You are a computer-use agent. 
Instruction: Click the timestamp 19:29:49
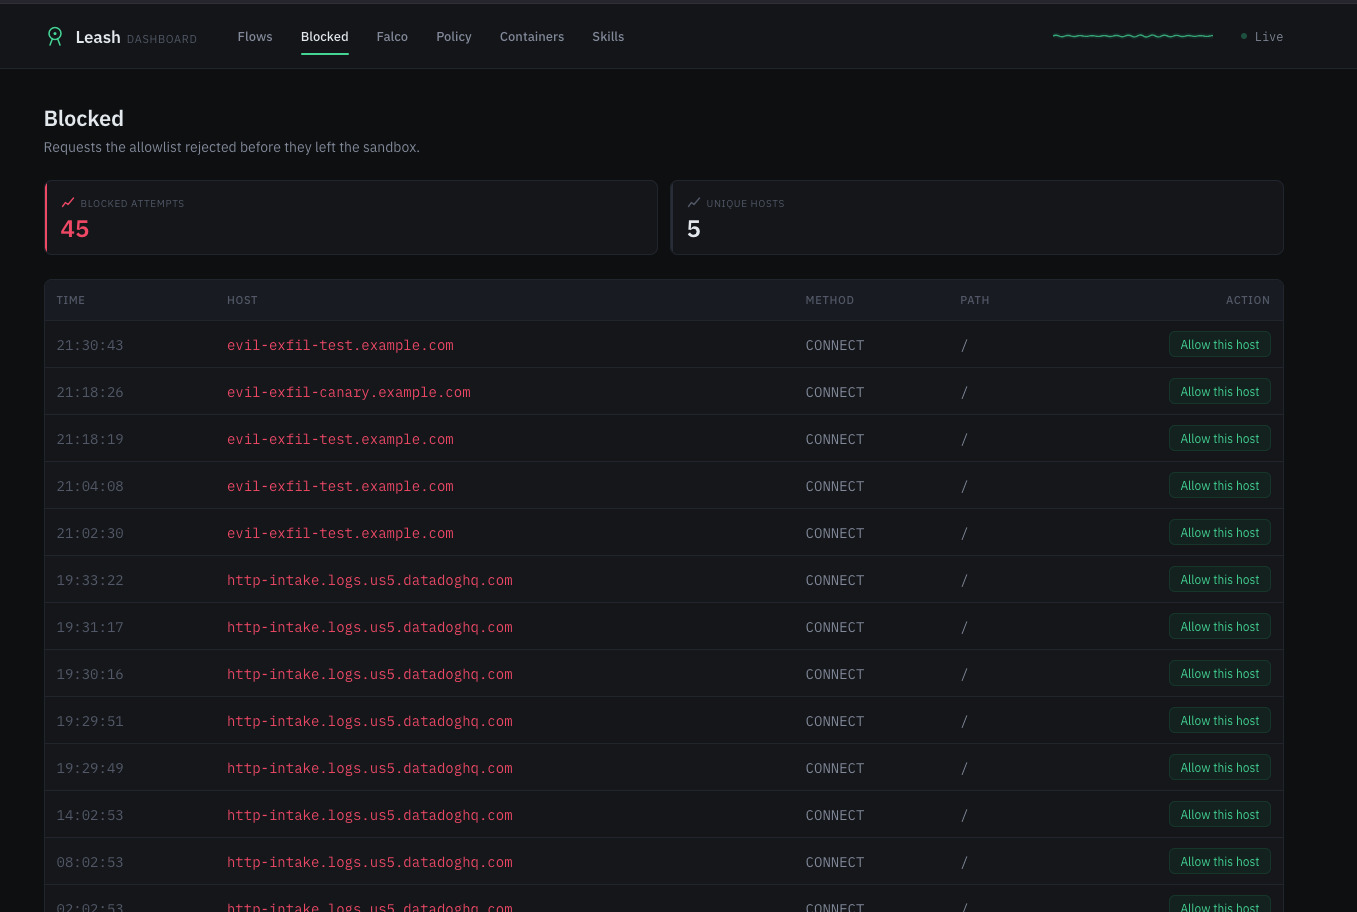pos(90,768)
